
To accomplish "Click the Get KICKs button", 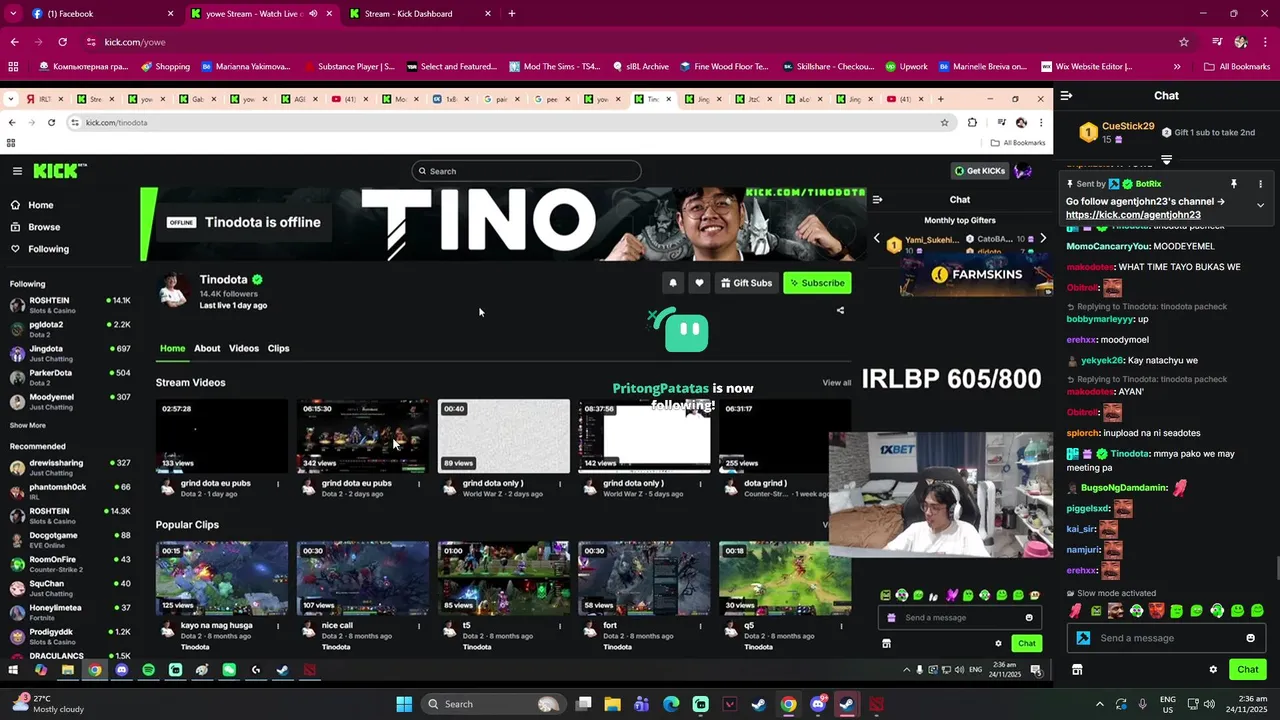I will [x=979, y=171].
